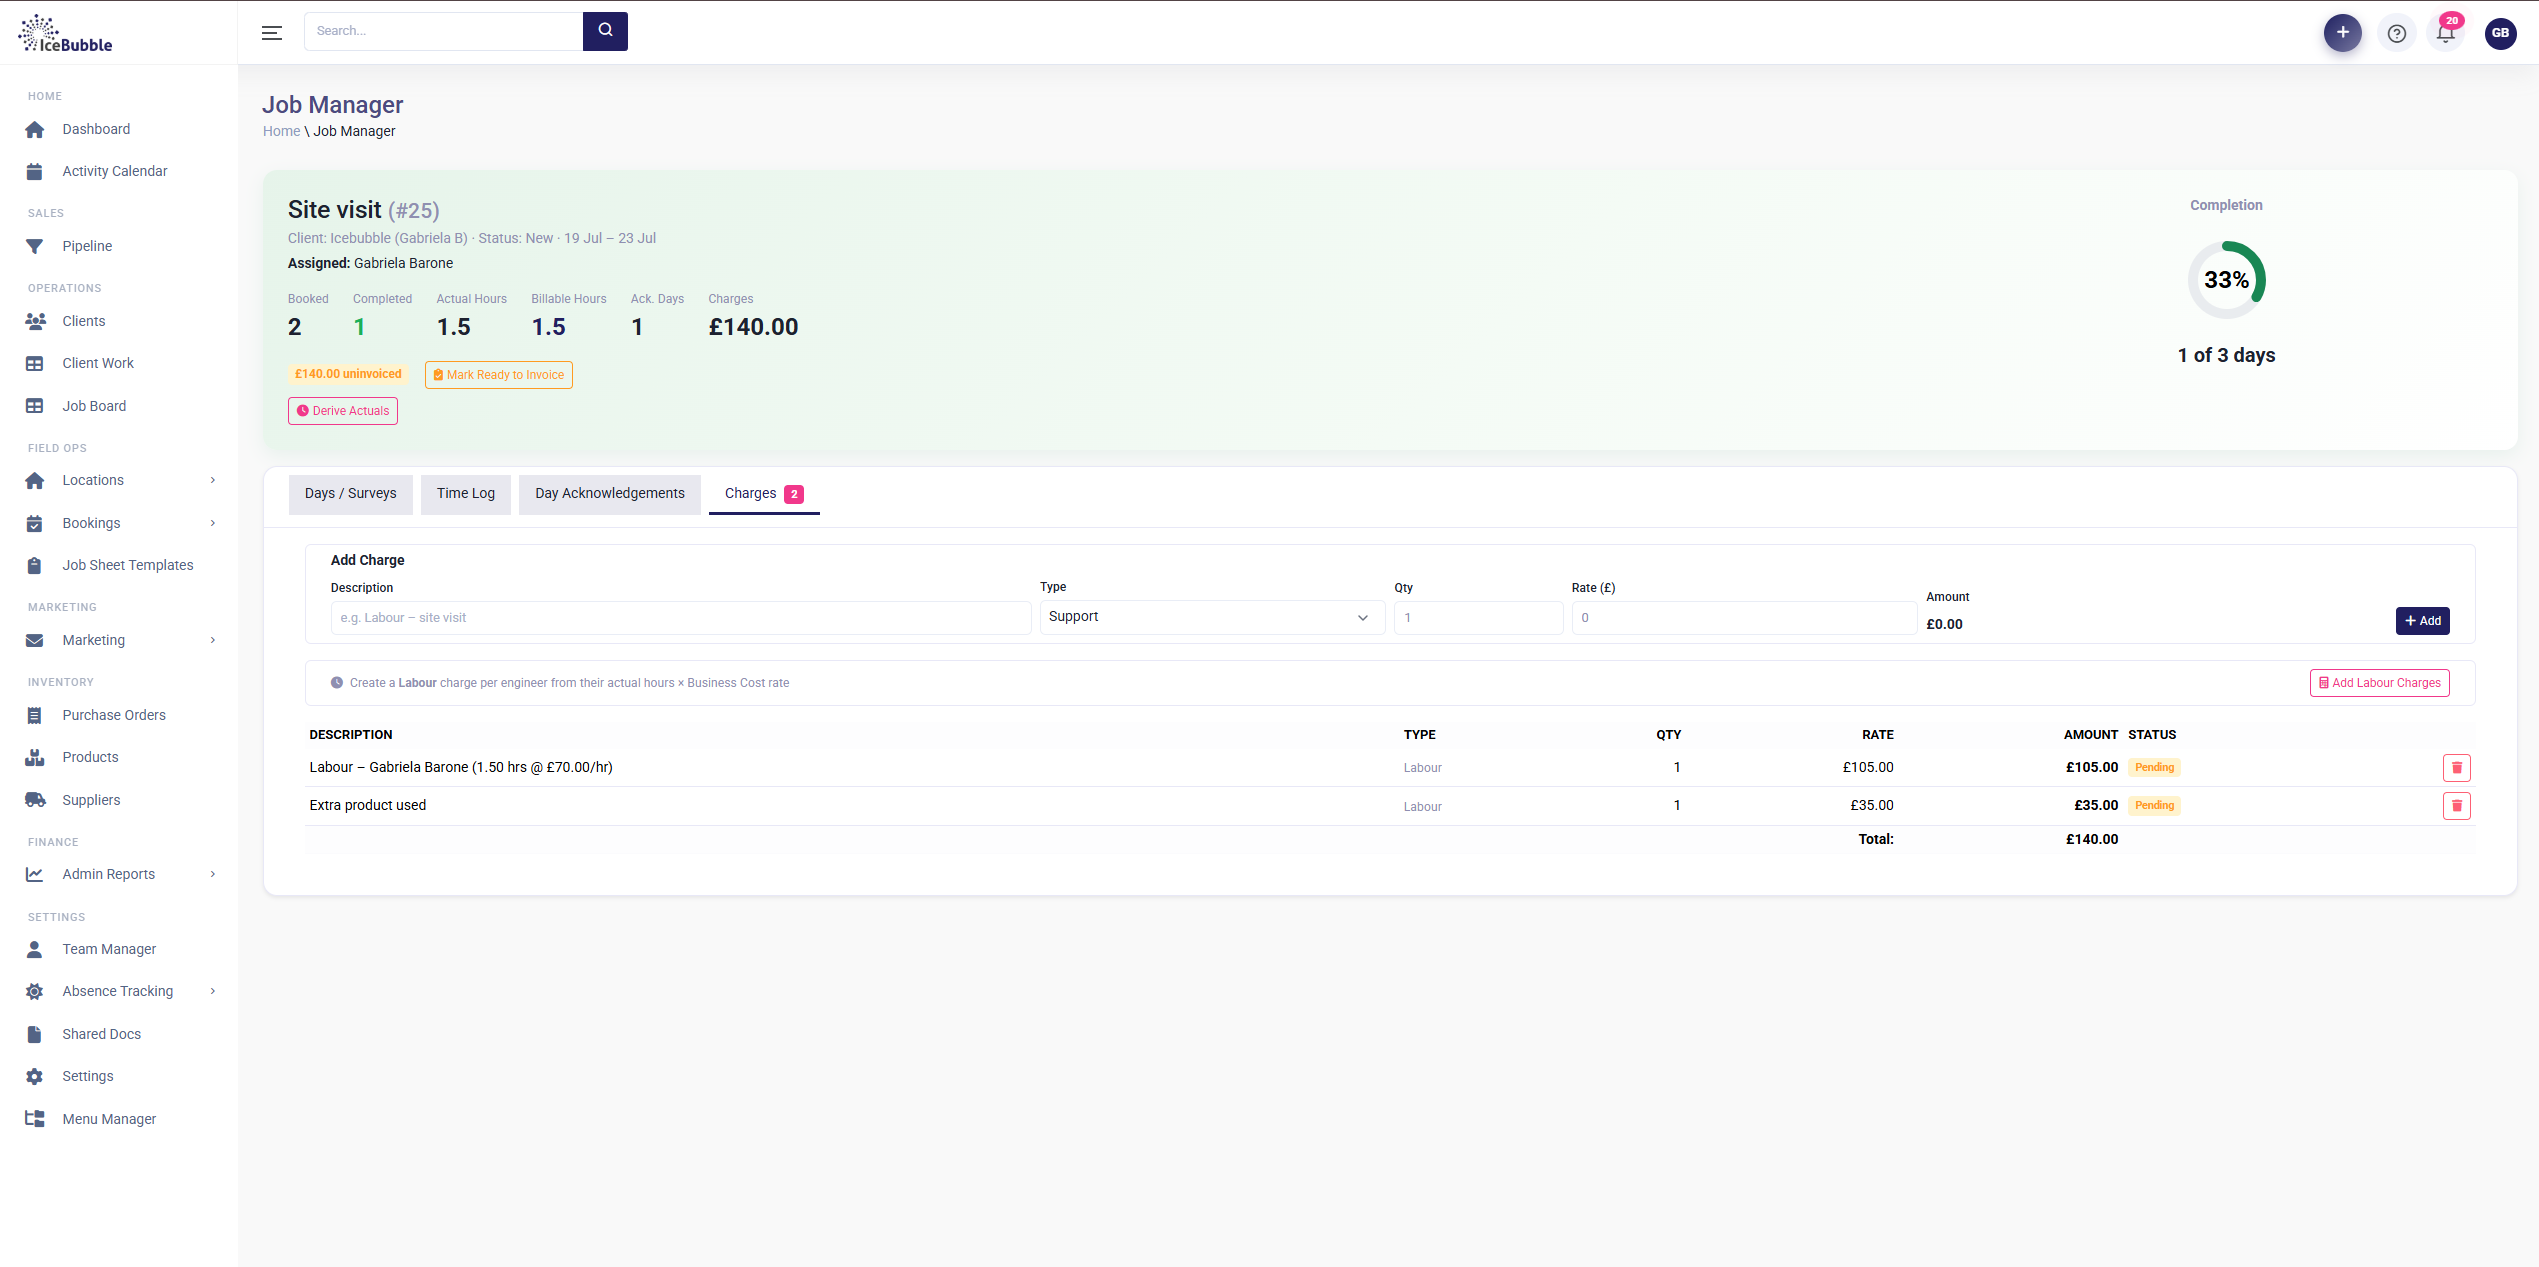Image resolution: width=2539 pixels, height=1267 pixels.
Task: Delete the Gabriela Barone labour charge
Action: pyautogui.click(x=2456, y=768)
